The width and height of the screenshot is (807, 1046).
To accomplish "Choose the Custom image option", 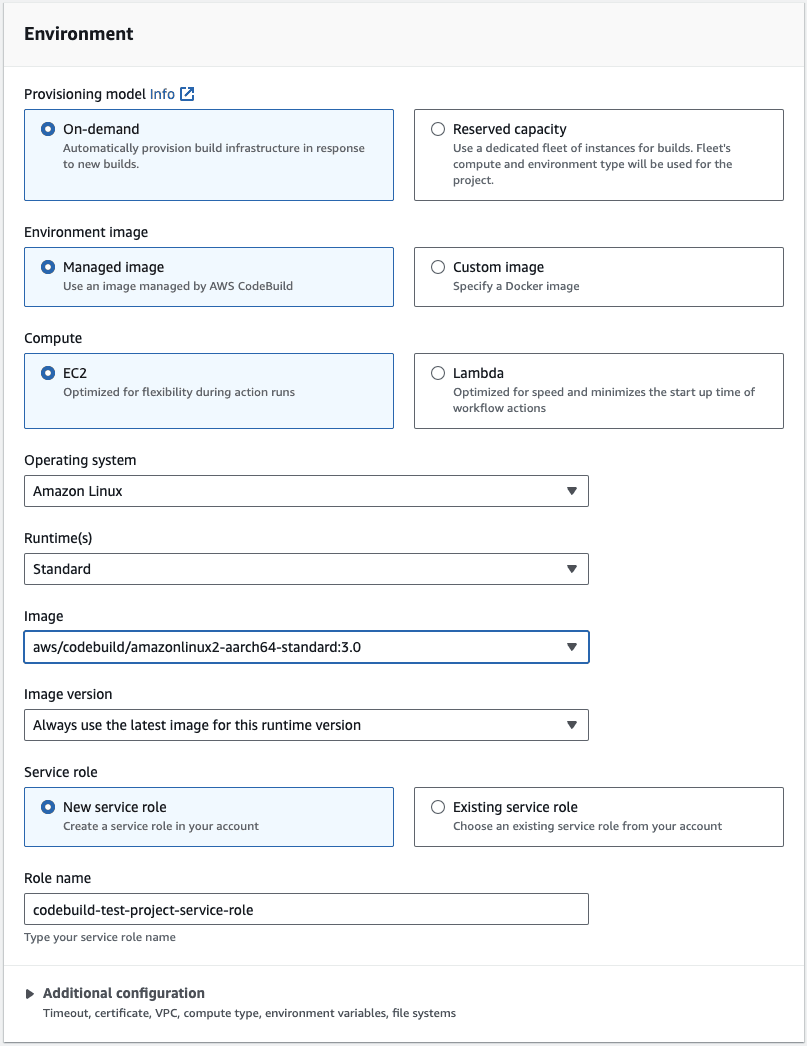I will 438,267.
